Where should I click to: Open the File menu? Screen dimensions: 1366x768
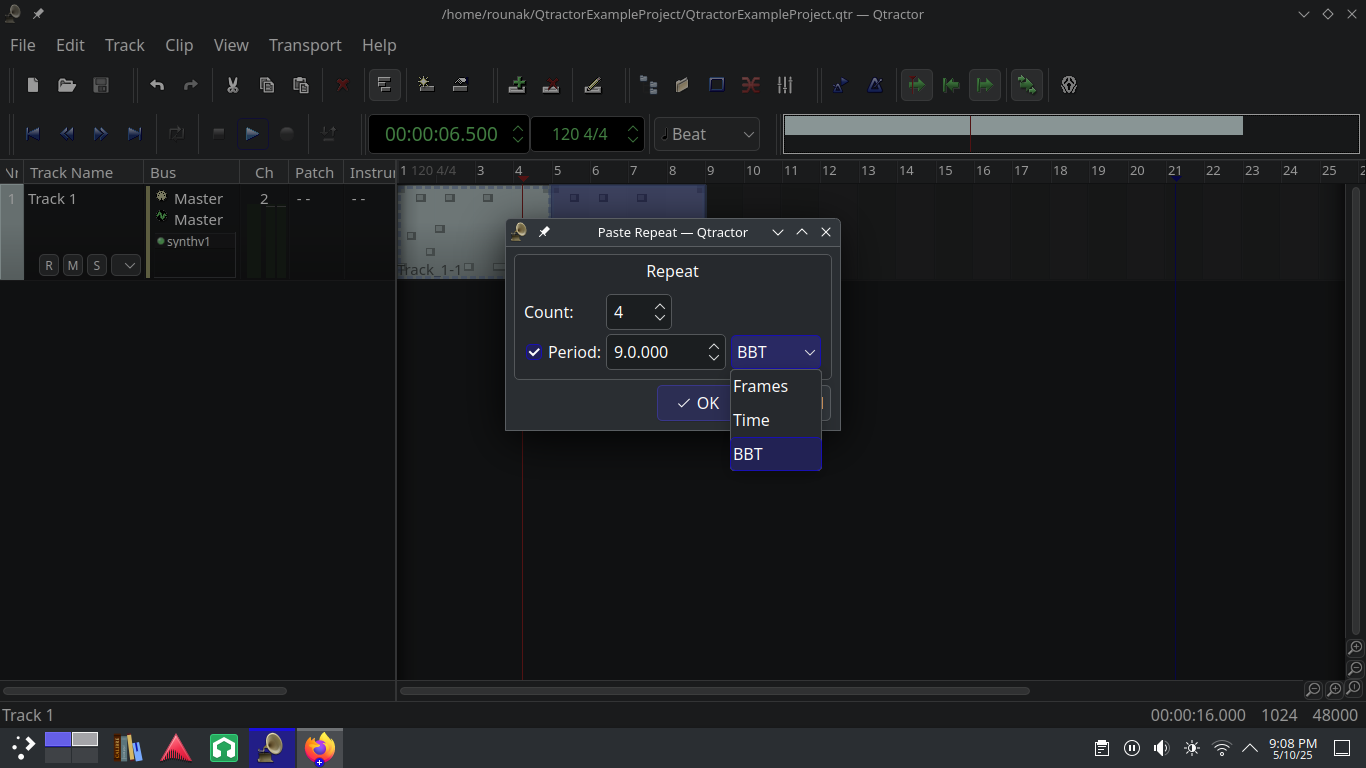click(22, 45)
